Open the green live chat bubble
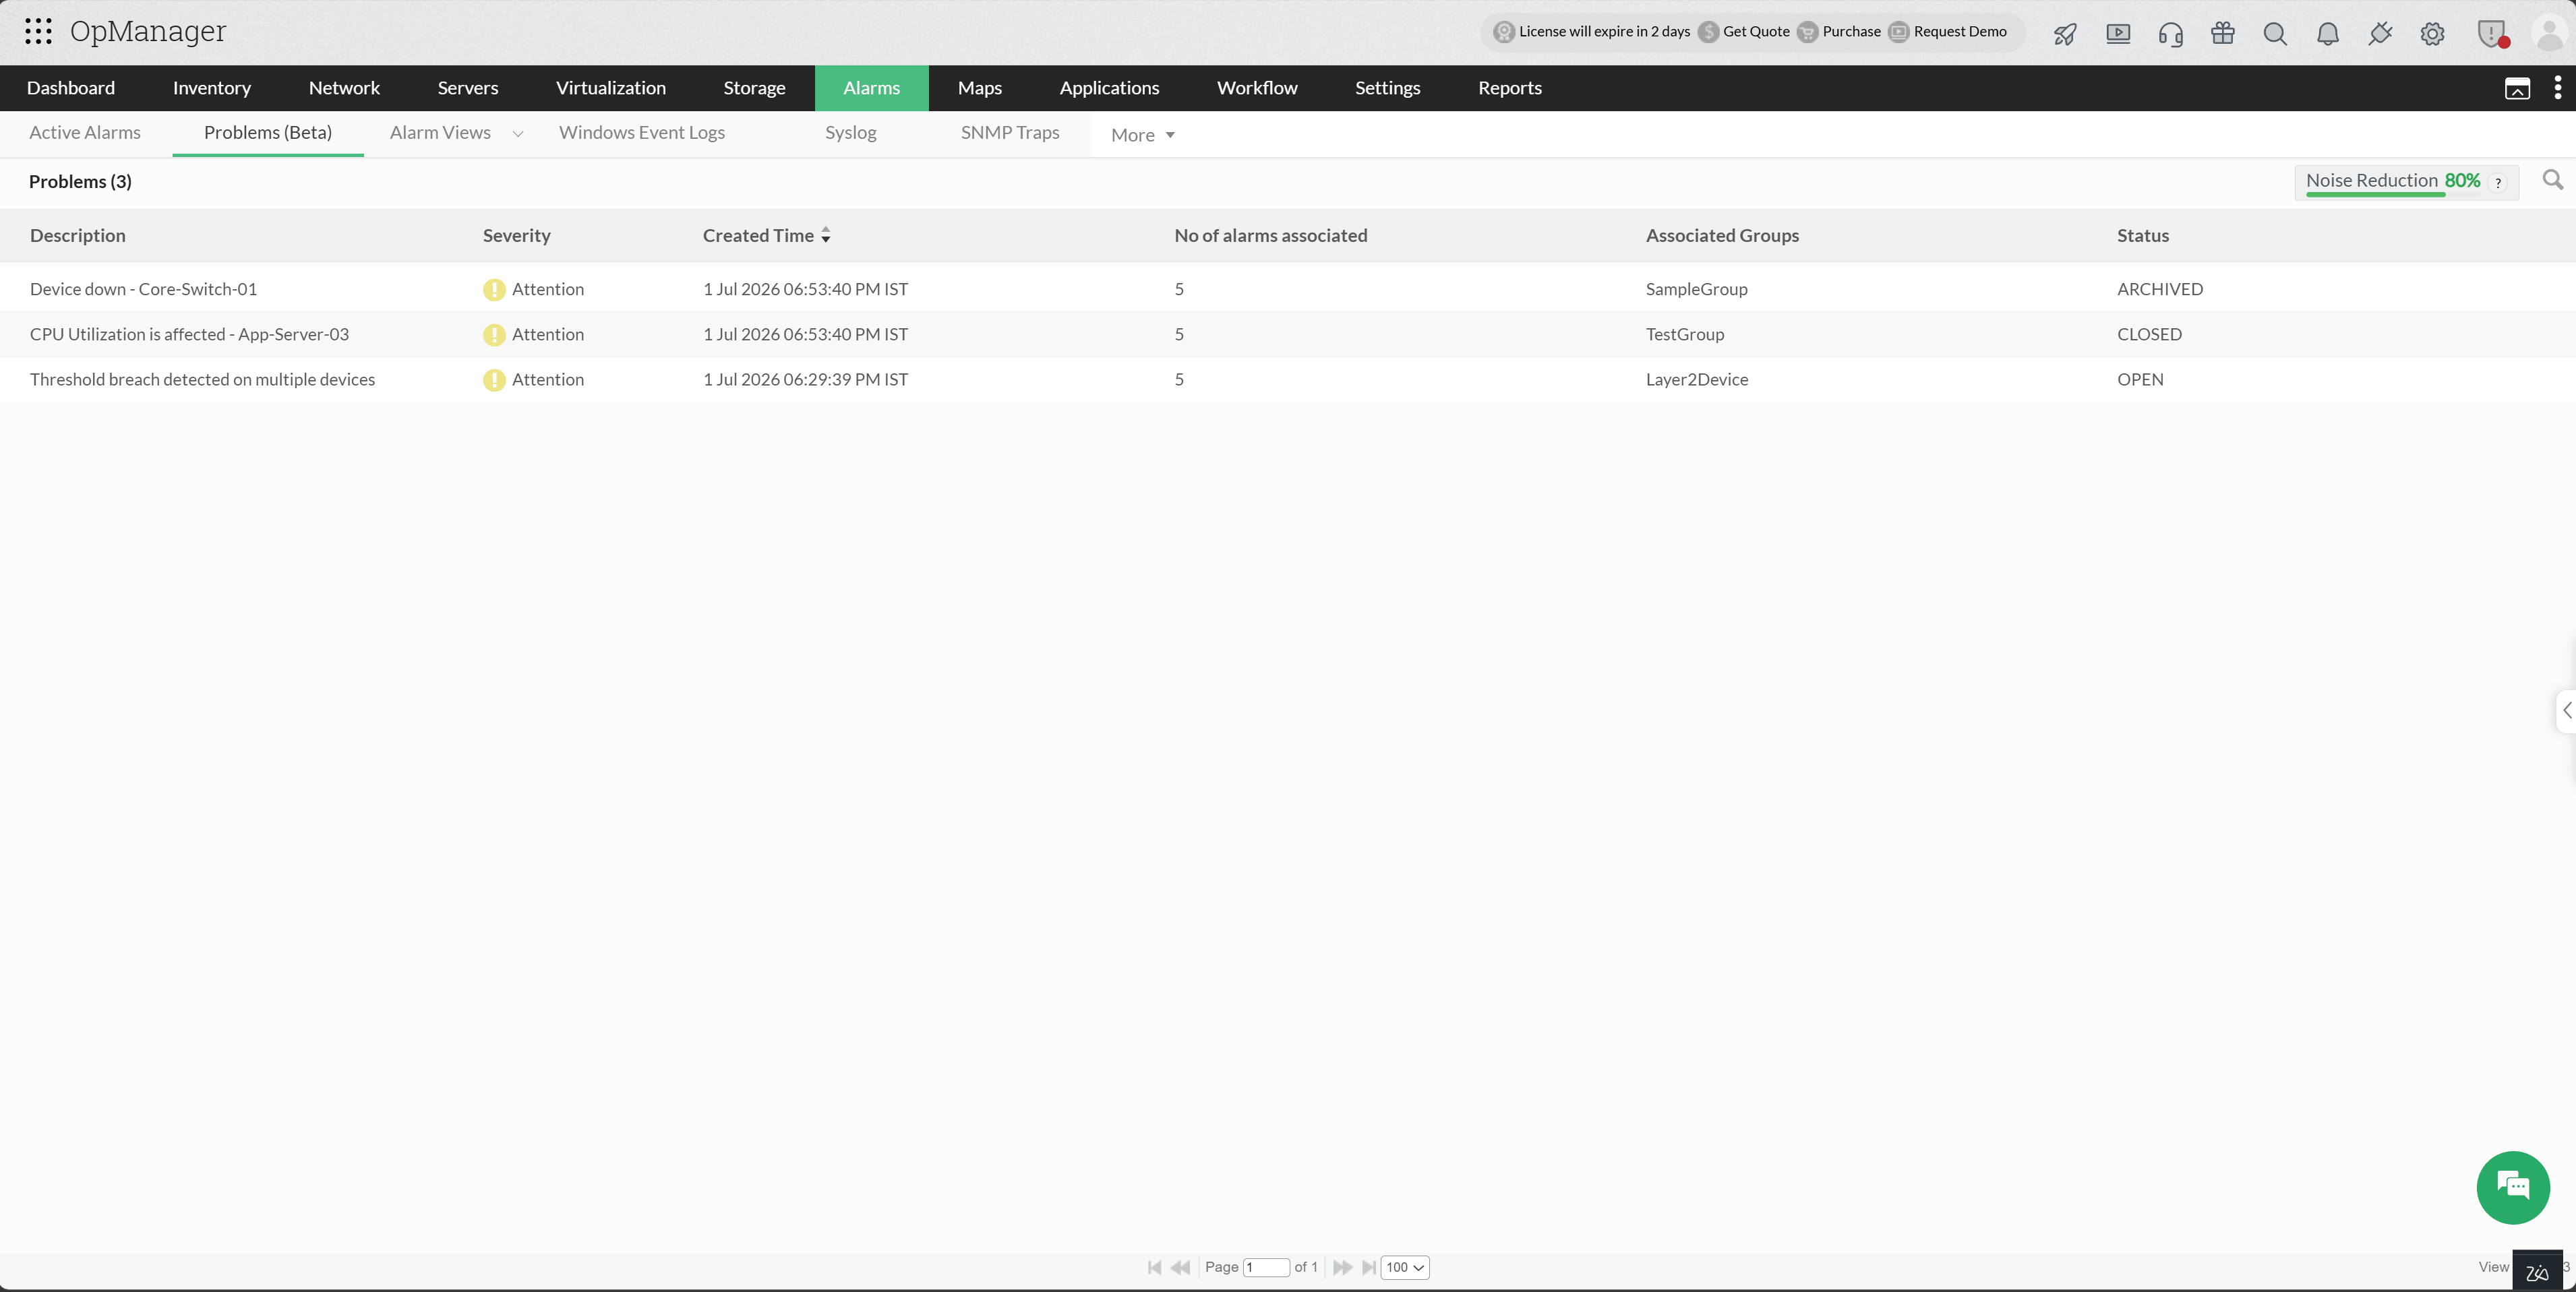2576x1292 pixels. point(2513,1187)
